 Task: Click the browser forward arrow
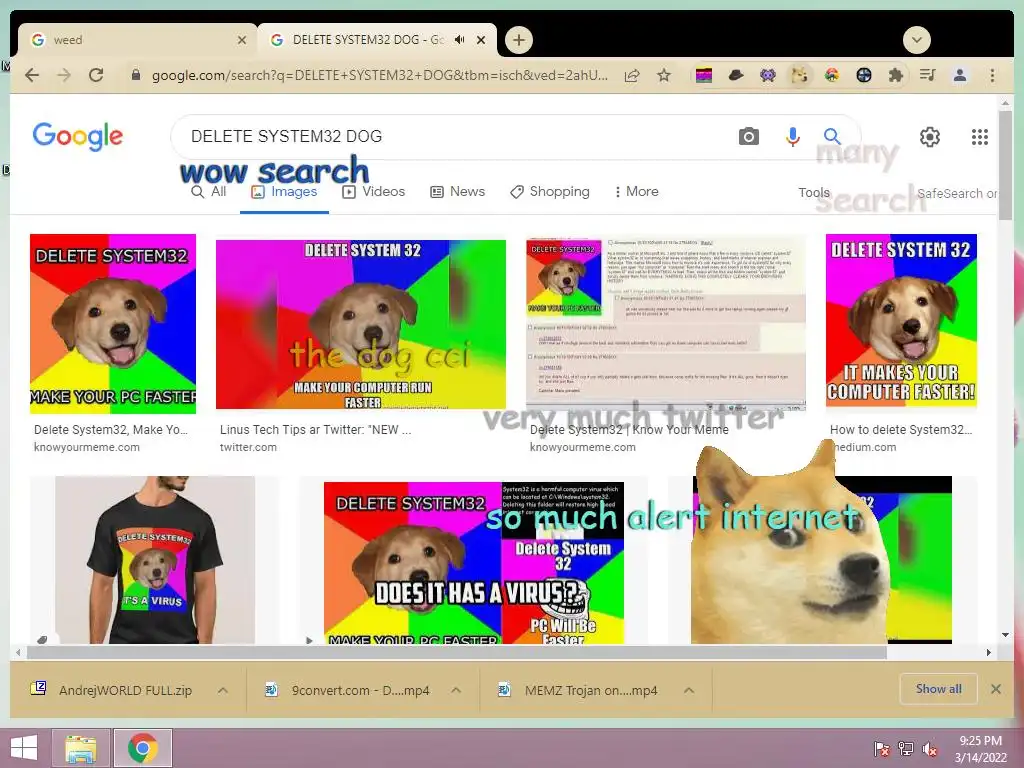[64, 75]
